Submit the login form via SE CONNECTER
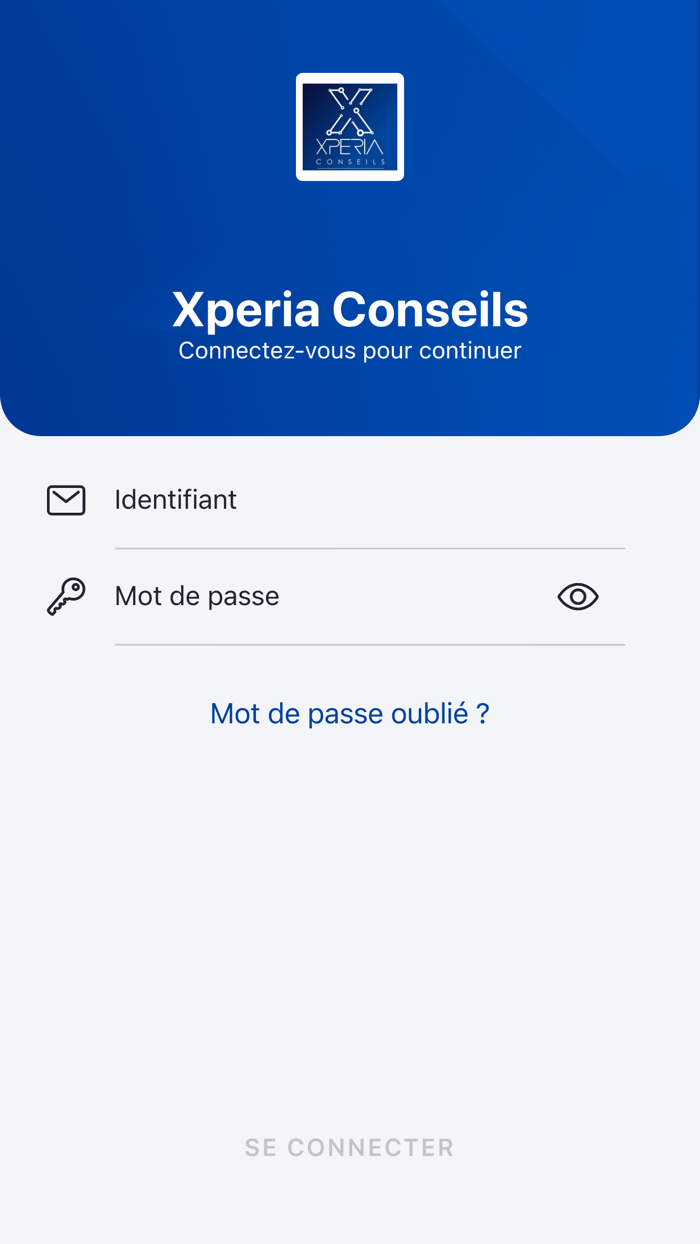The image size is (700, 1244). click(x=349, y=1147)
